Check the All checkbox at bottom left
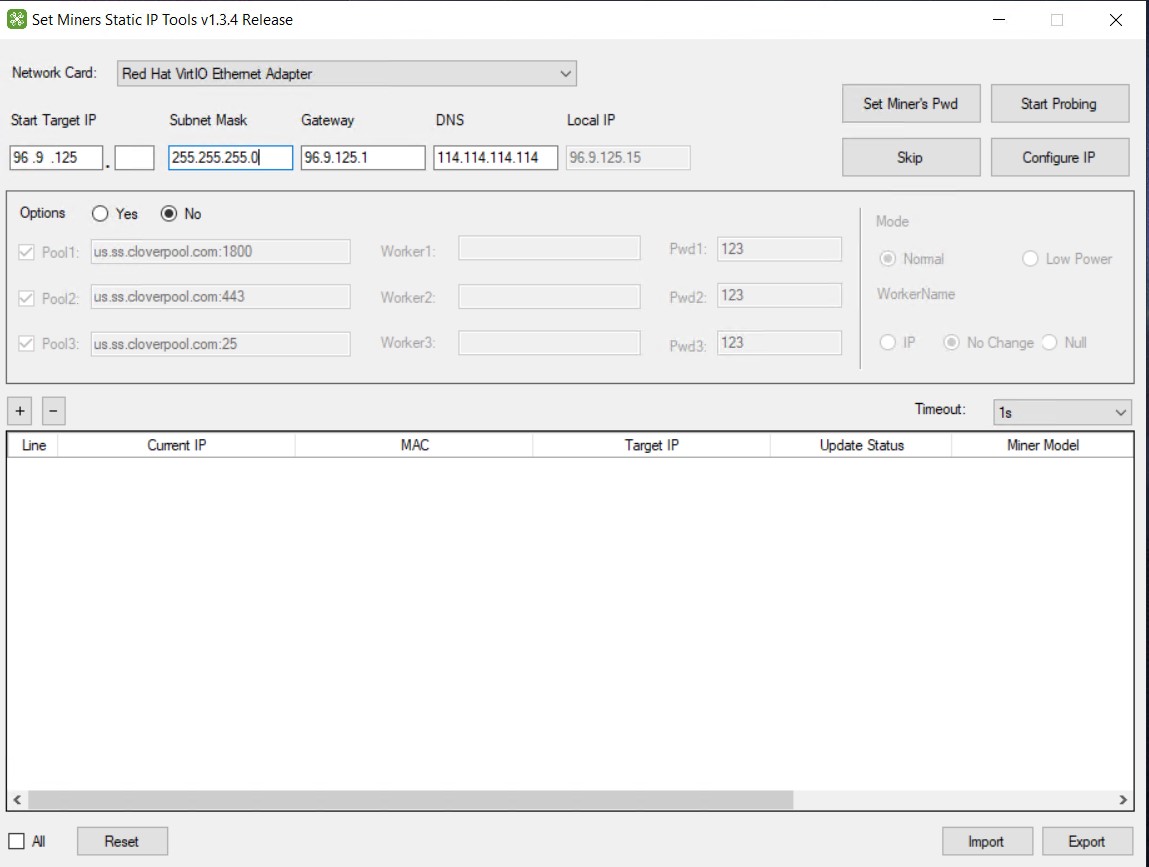This screenshot has height=867, width=1149. pos(16,841)
